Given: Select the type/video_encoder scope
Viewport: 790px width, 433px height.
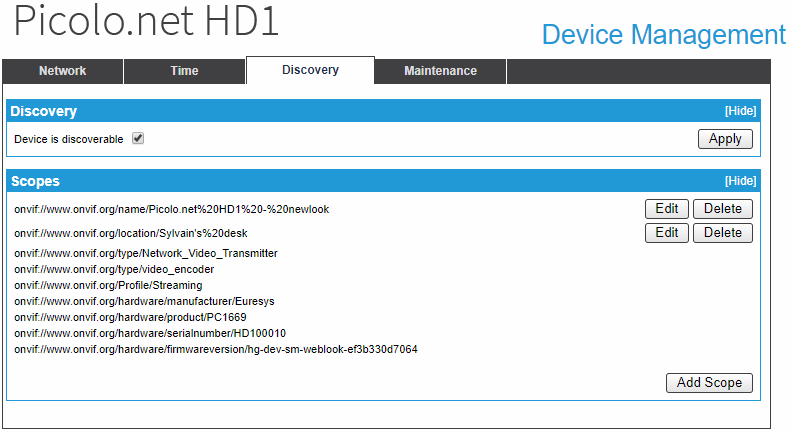Looking at the screenshot, I should [114, 269].
